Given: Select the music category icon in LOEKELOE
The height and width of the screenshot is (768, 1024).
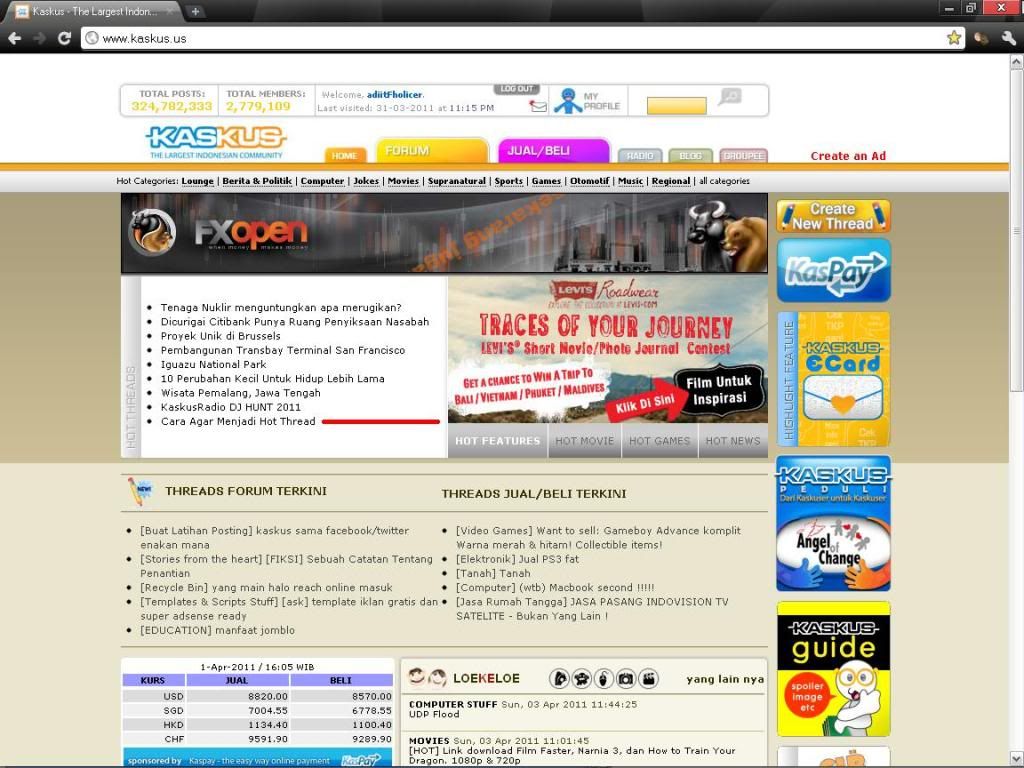Looking at the screenshot, I should coord(559,679).
